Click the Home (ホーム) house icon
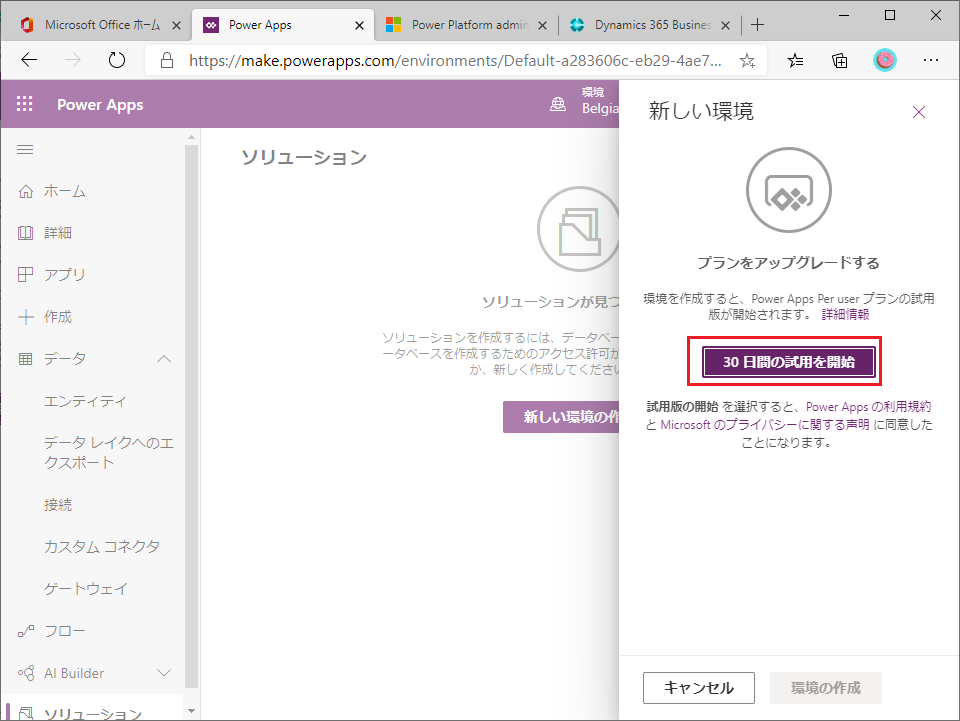Image resolution: width=960 pixels, height=721 pixels. (x=26, y=192)
